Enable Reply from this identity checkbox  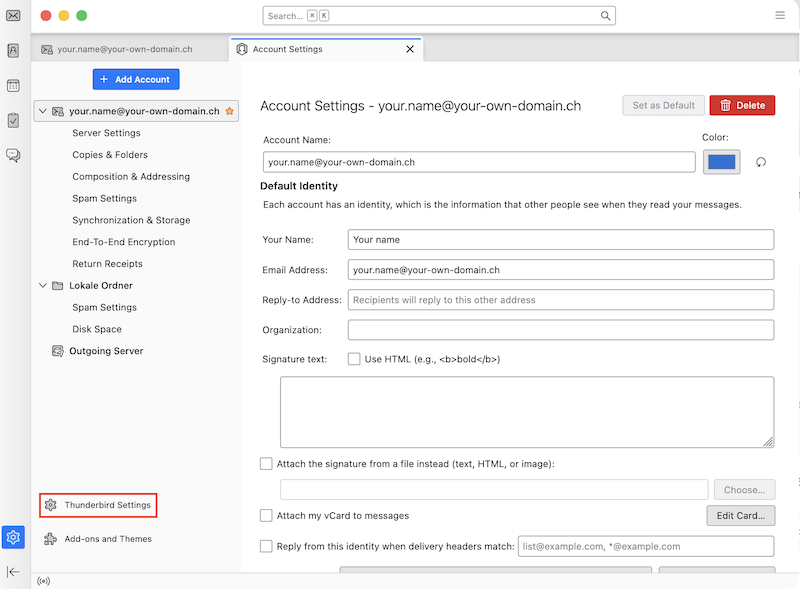click(x=266, y=546)
